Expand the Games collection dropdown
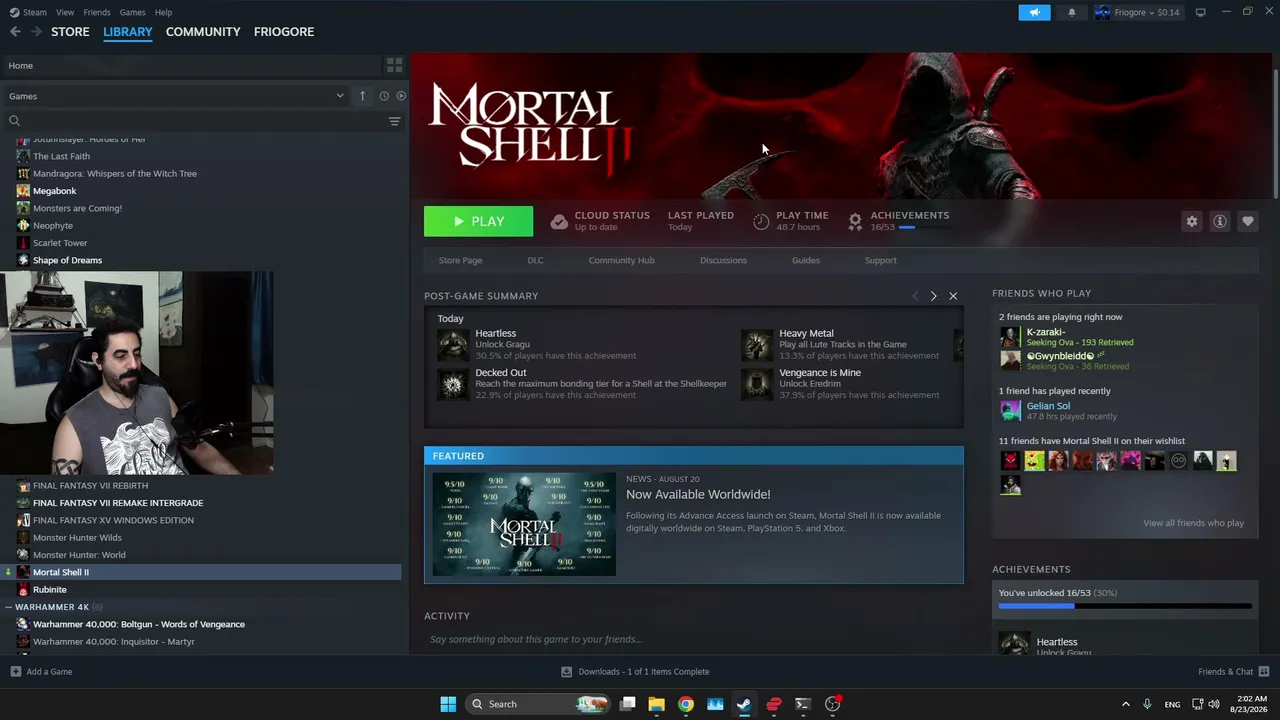Viewport: 1280px width, 720px height. (x=340, y=96)
